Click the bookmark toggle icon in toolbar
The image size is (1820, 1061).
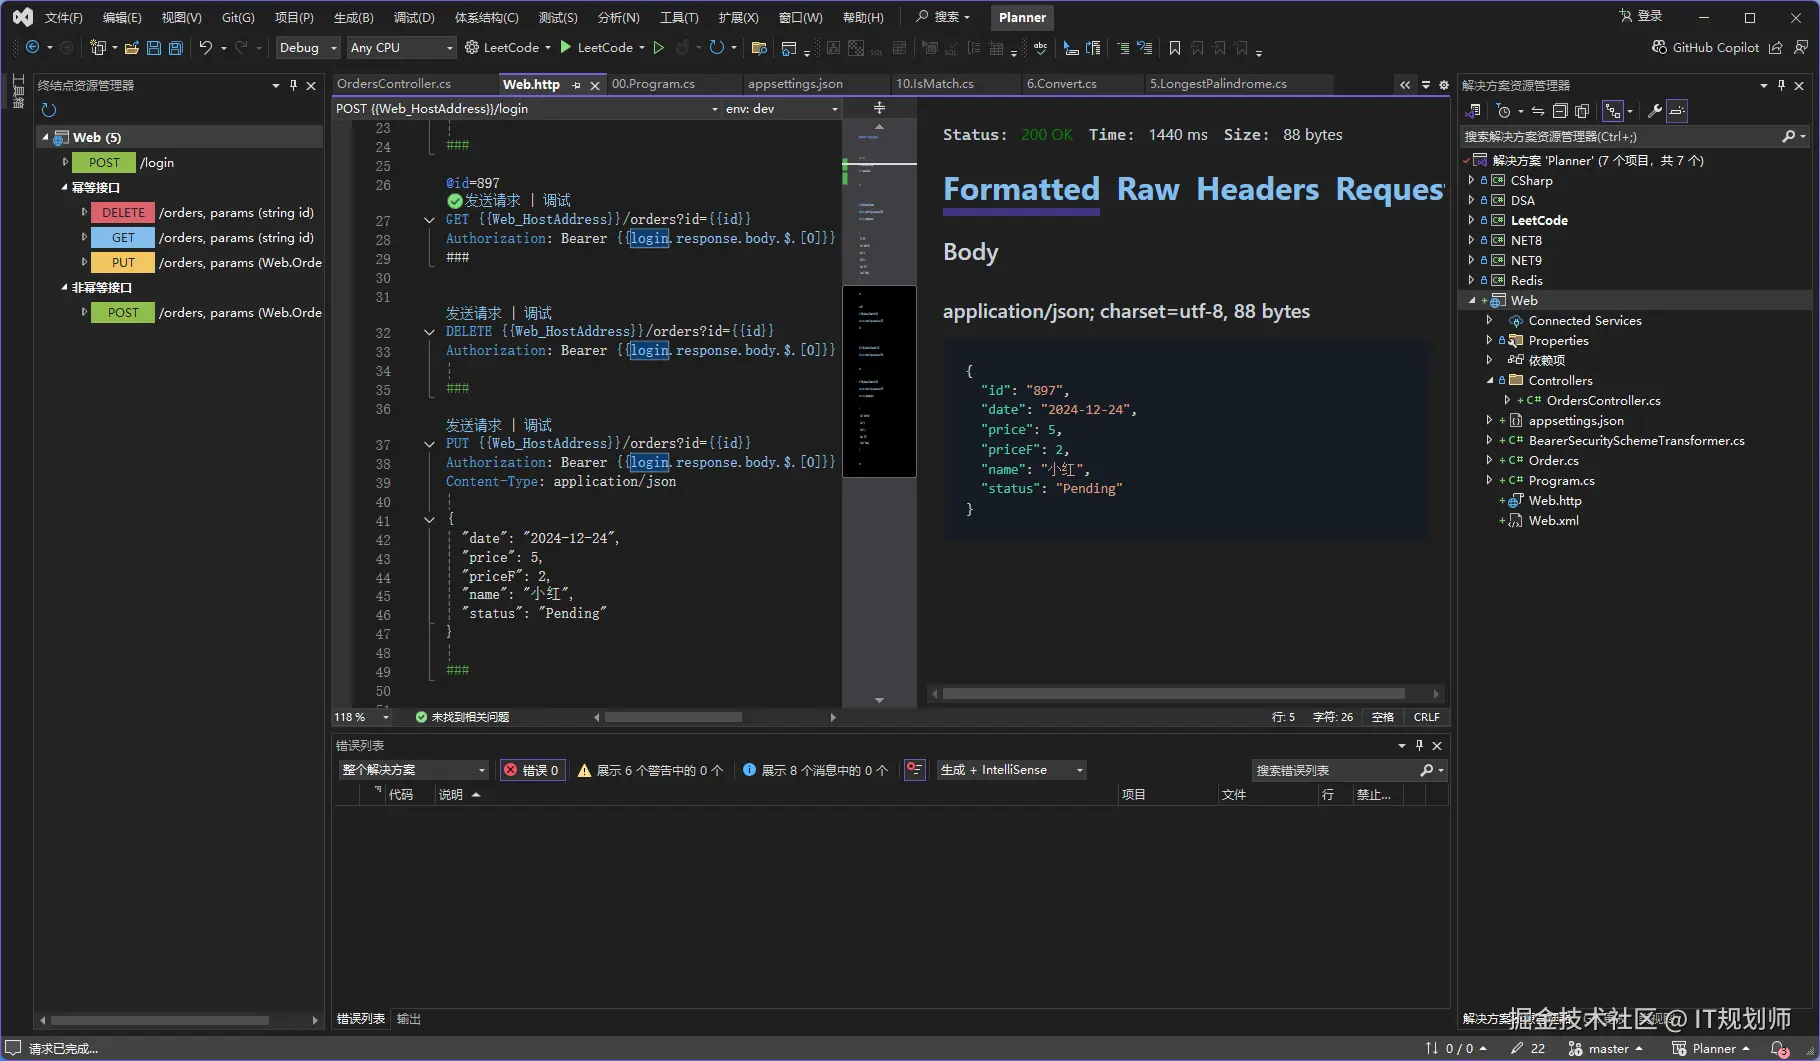[x=1175, y=48]
